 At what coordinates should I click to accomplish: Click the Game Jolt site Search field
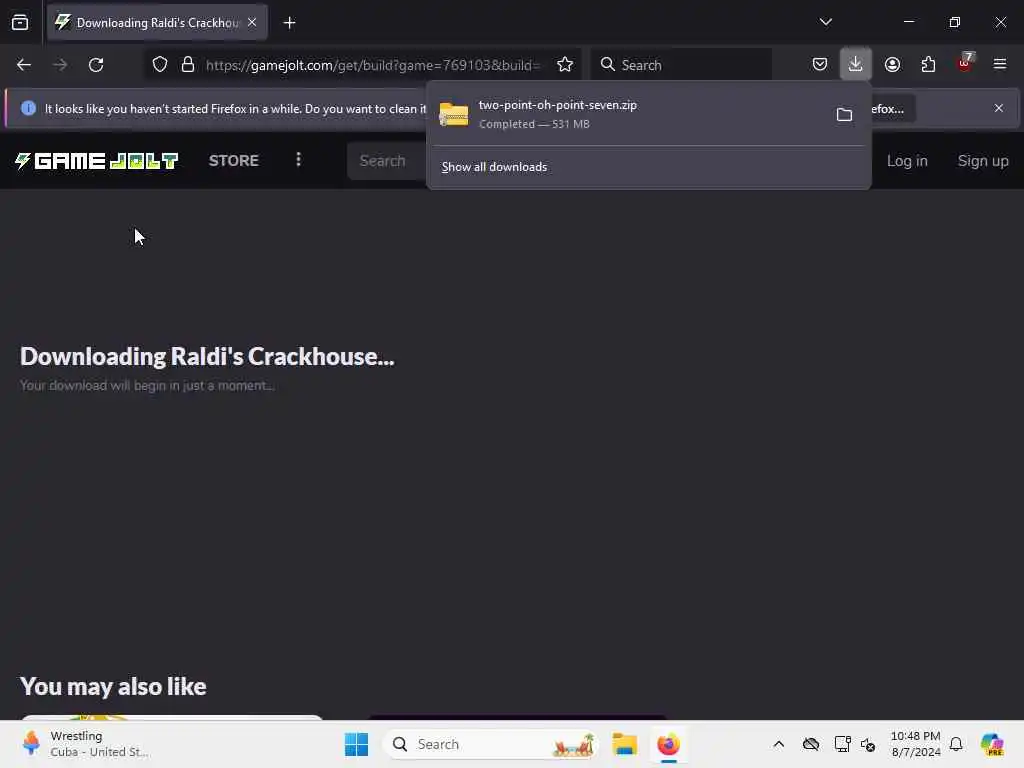[x=387, y=161]
